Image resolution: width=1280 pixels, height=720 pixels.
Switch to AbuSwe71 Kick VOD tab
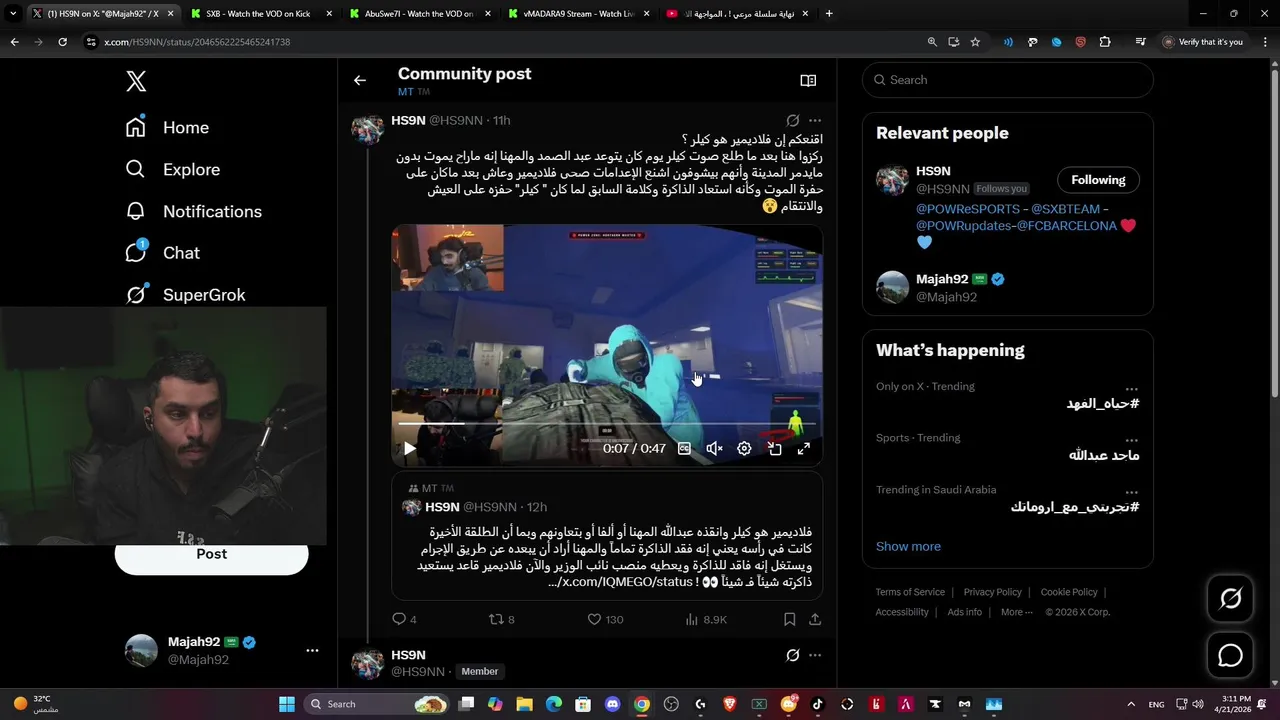pos(416,14)
